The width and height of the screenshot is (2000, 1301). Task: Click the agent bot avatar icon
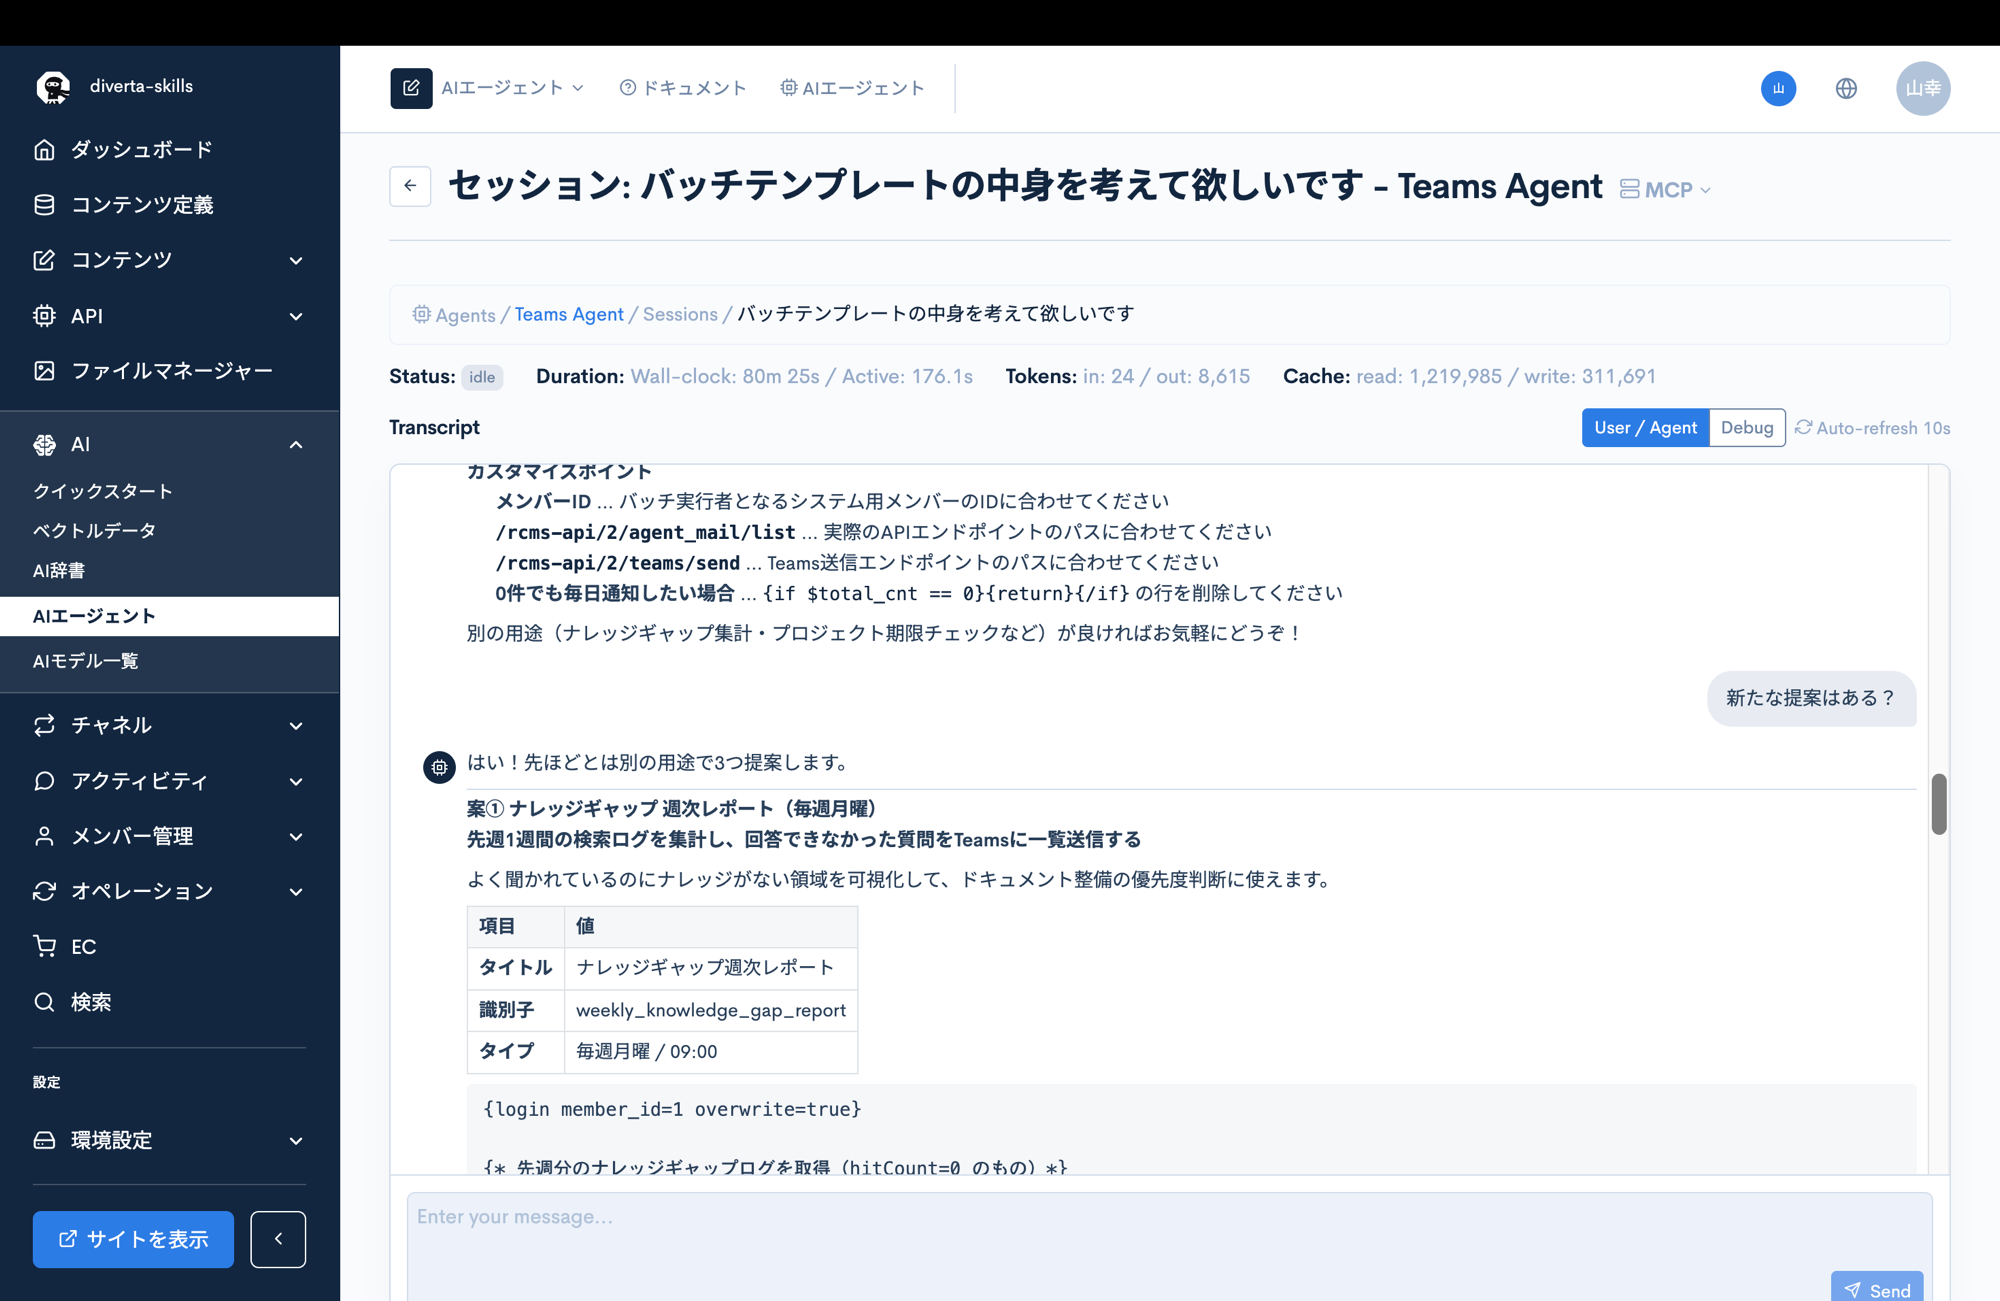coord(439,767)
